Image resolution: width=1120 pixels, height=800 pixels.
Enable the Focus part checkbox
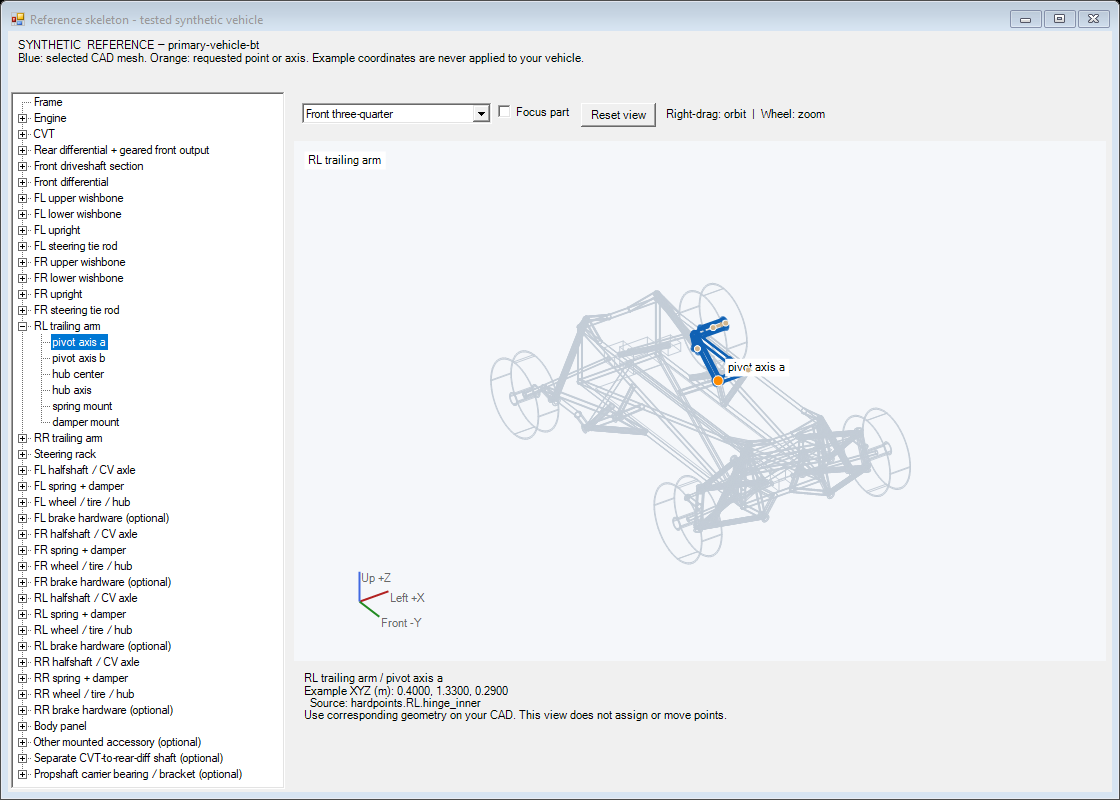pyautogui.click(x=504, y=112)
